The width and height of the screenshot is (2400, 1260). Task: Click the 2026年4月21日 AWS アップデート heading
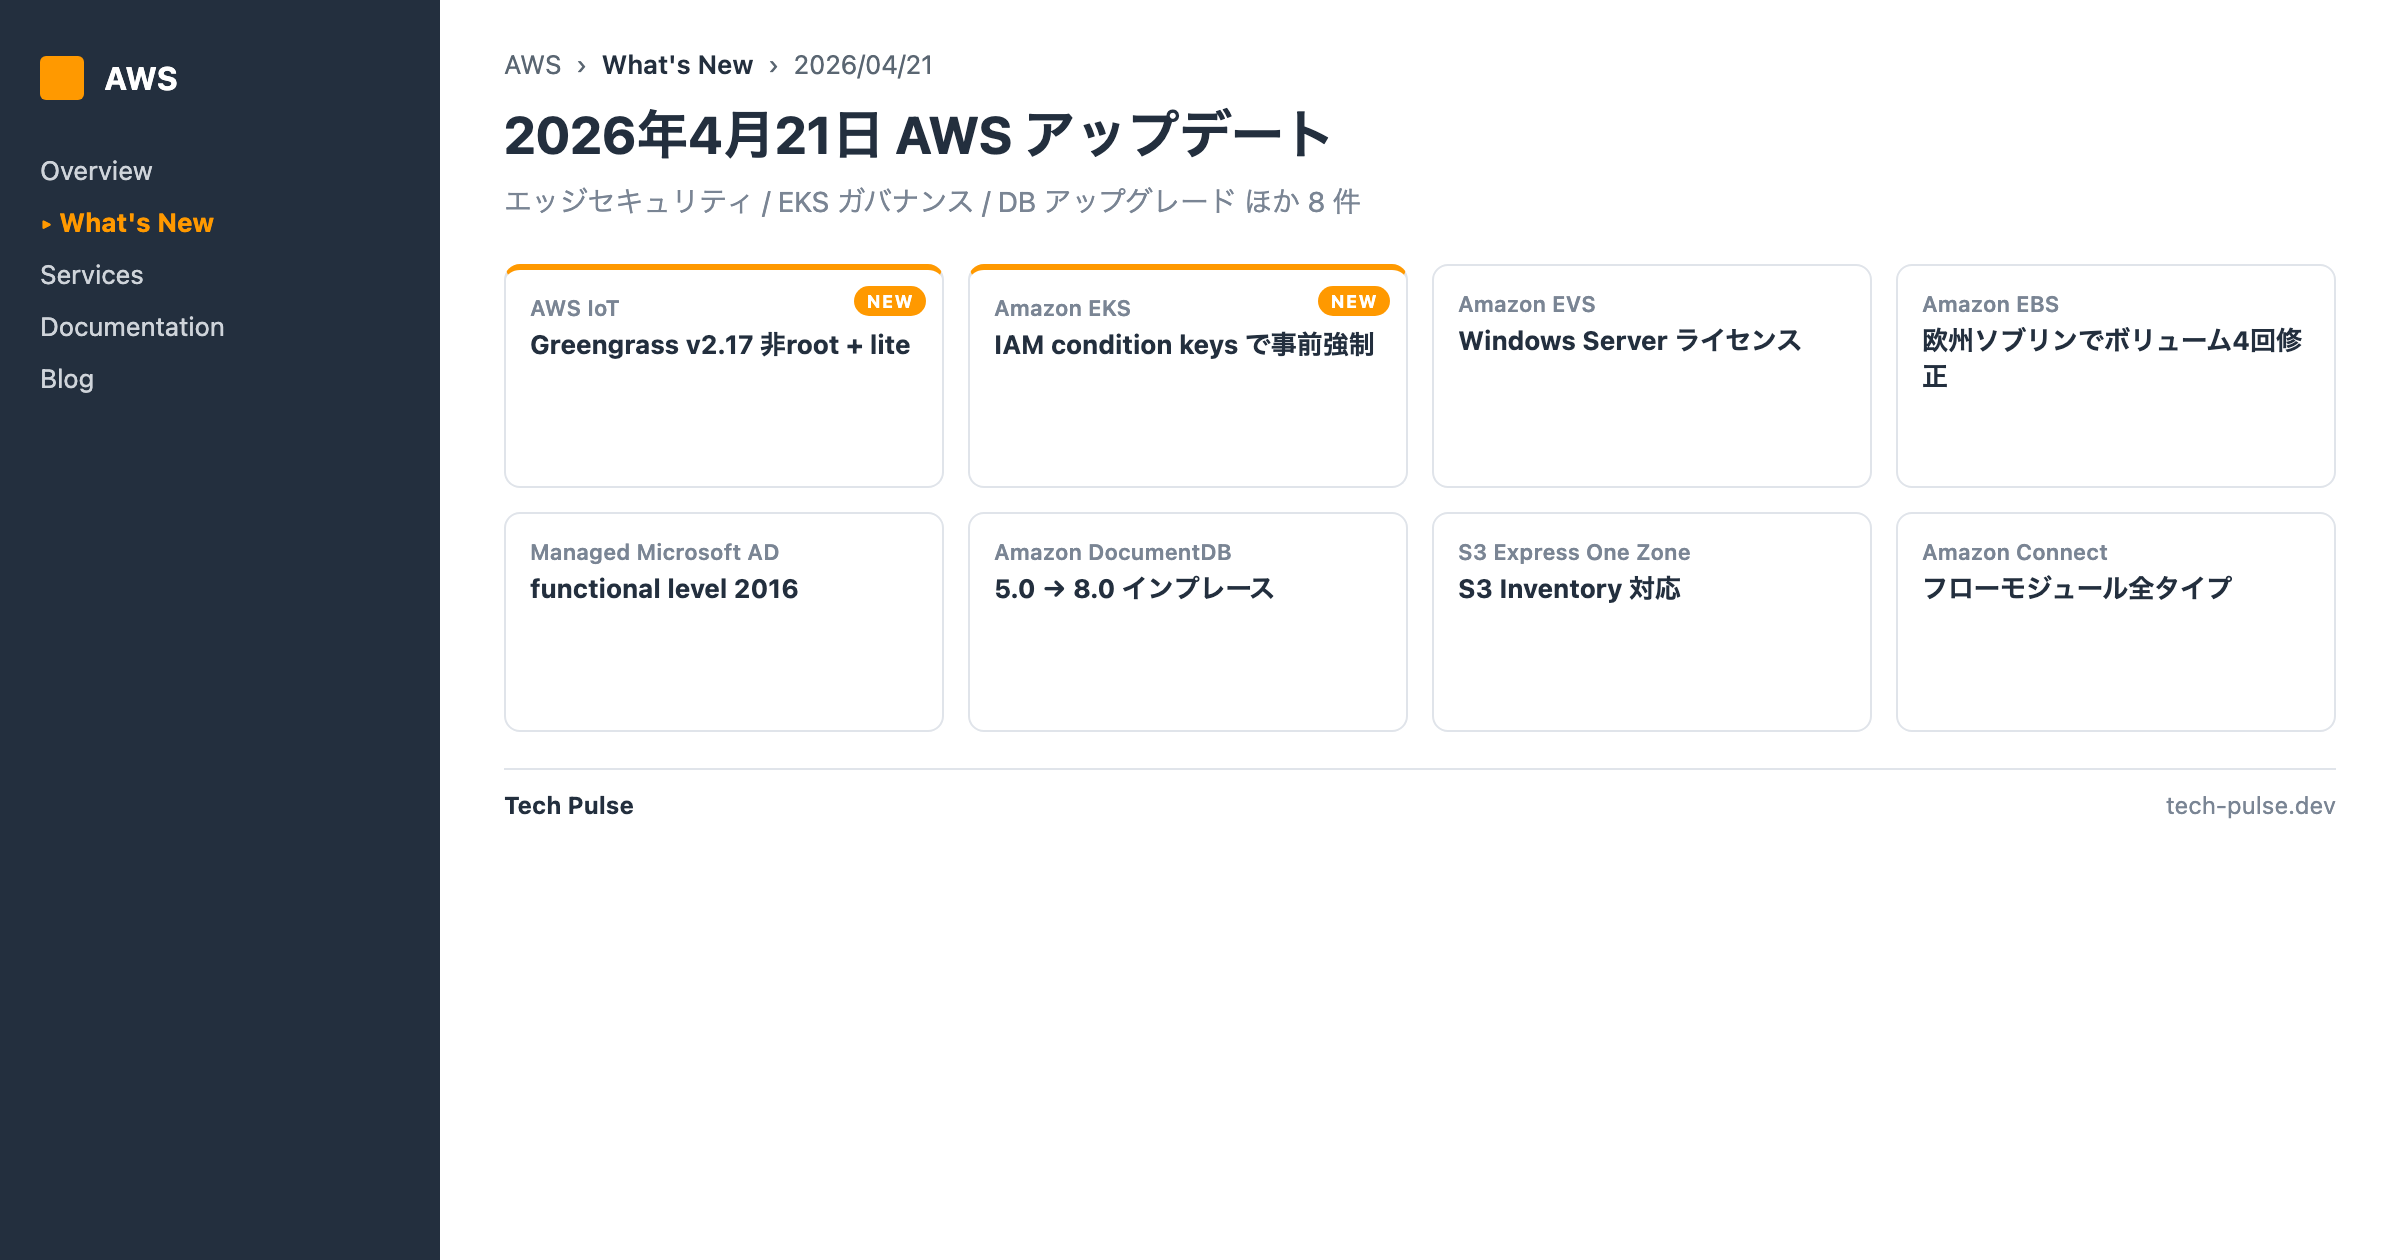[x=917, y=135]
